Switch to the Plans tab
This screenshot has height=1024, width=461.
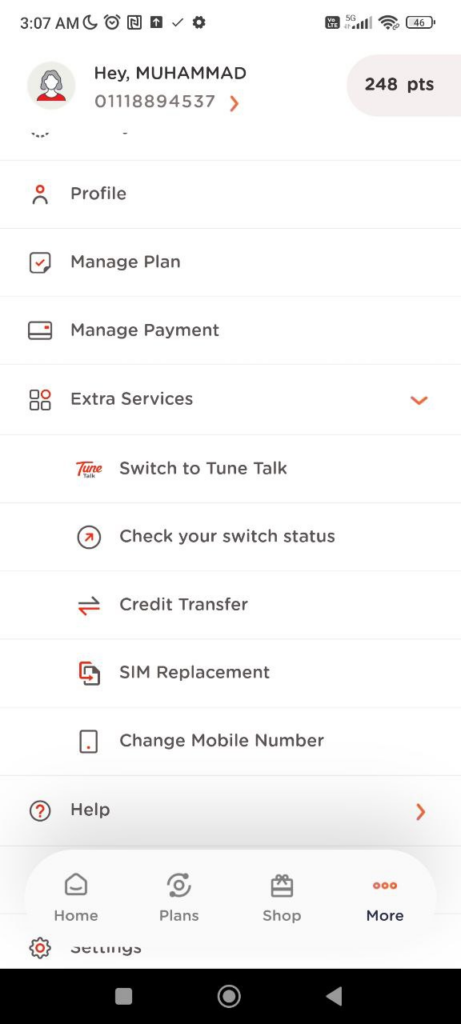click(x=179, y=899)
